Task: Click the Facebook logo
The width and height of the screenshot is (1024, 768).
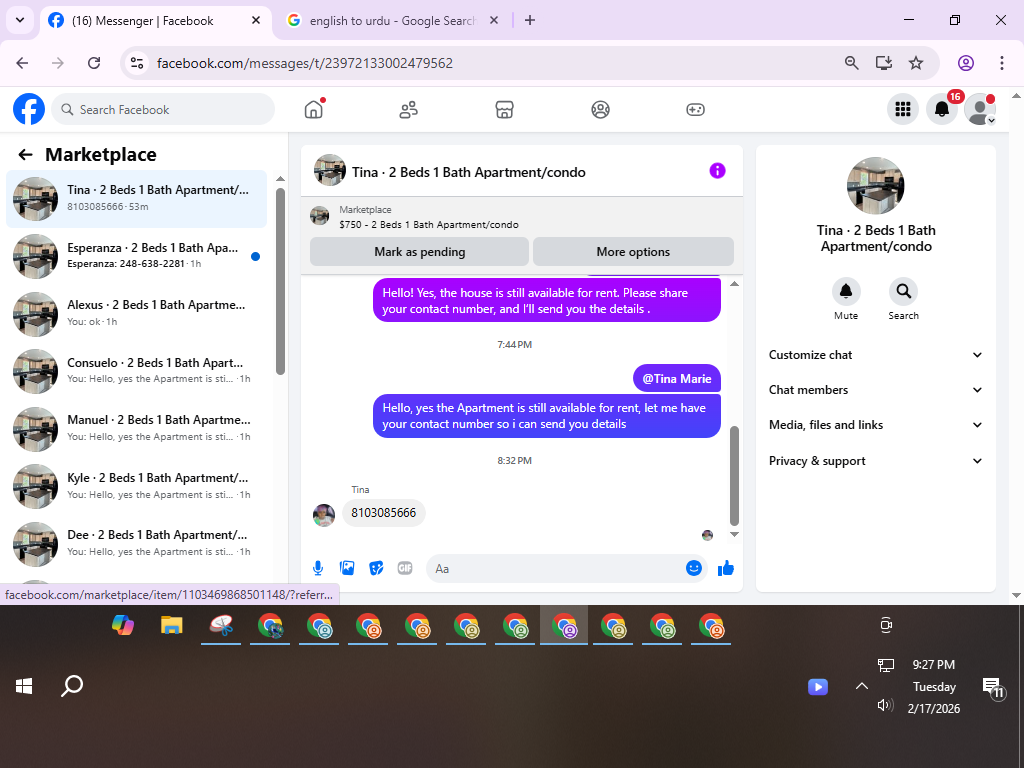Action: (x=29, y=109)
